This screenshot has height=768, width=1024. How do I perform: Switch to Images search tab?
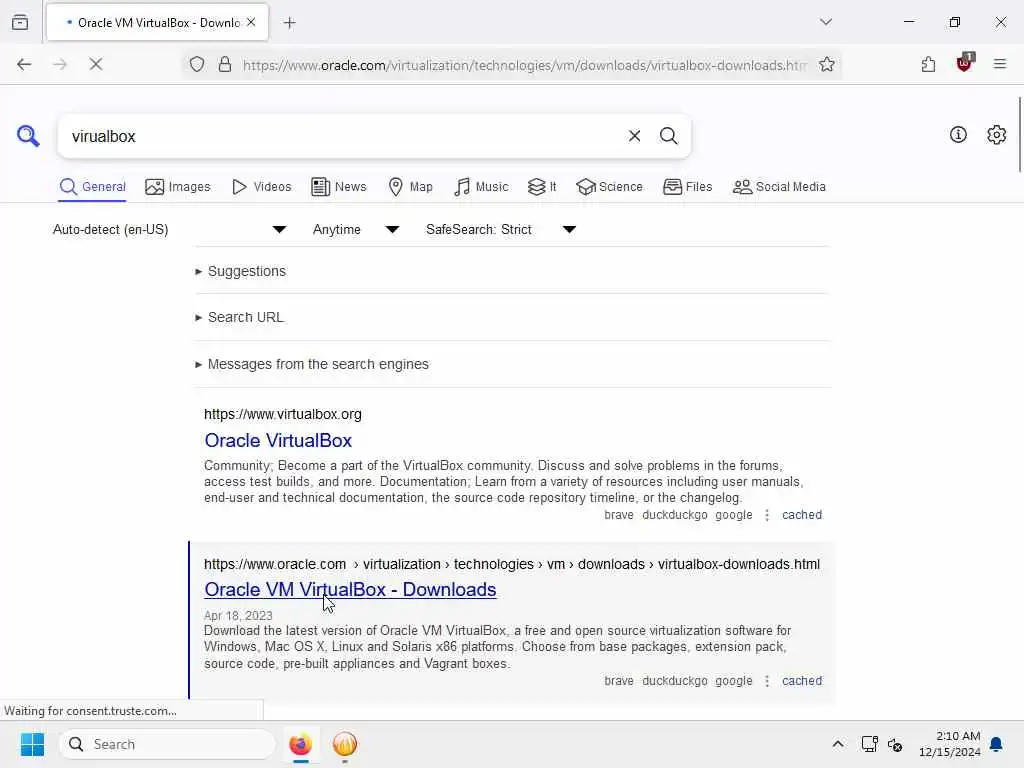[178, 187]
